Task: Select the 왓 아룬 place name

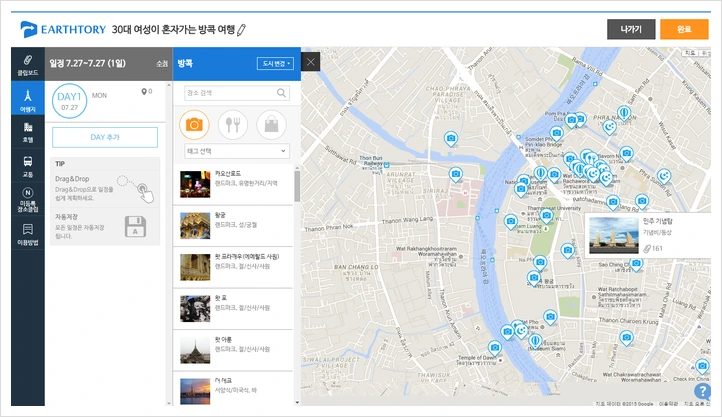Action: (x=223, y=340)
